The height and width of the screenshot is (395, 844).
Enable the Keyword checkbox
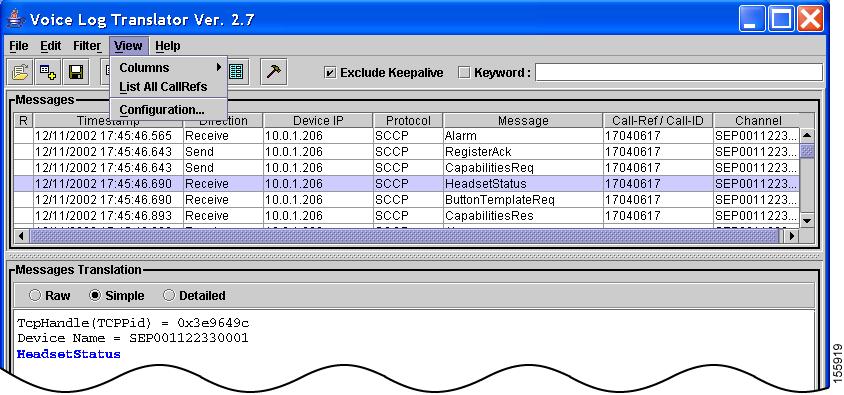(464, 73)
